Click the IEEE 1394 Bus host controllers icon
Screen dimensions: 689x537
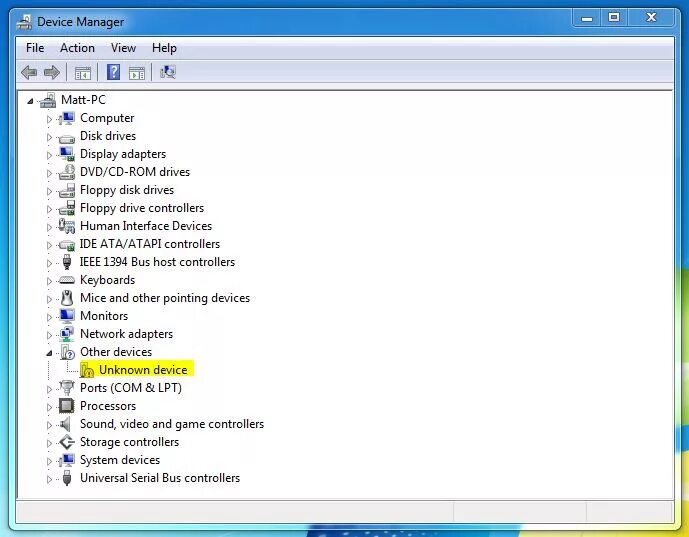67,262
